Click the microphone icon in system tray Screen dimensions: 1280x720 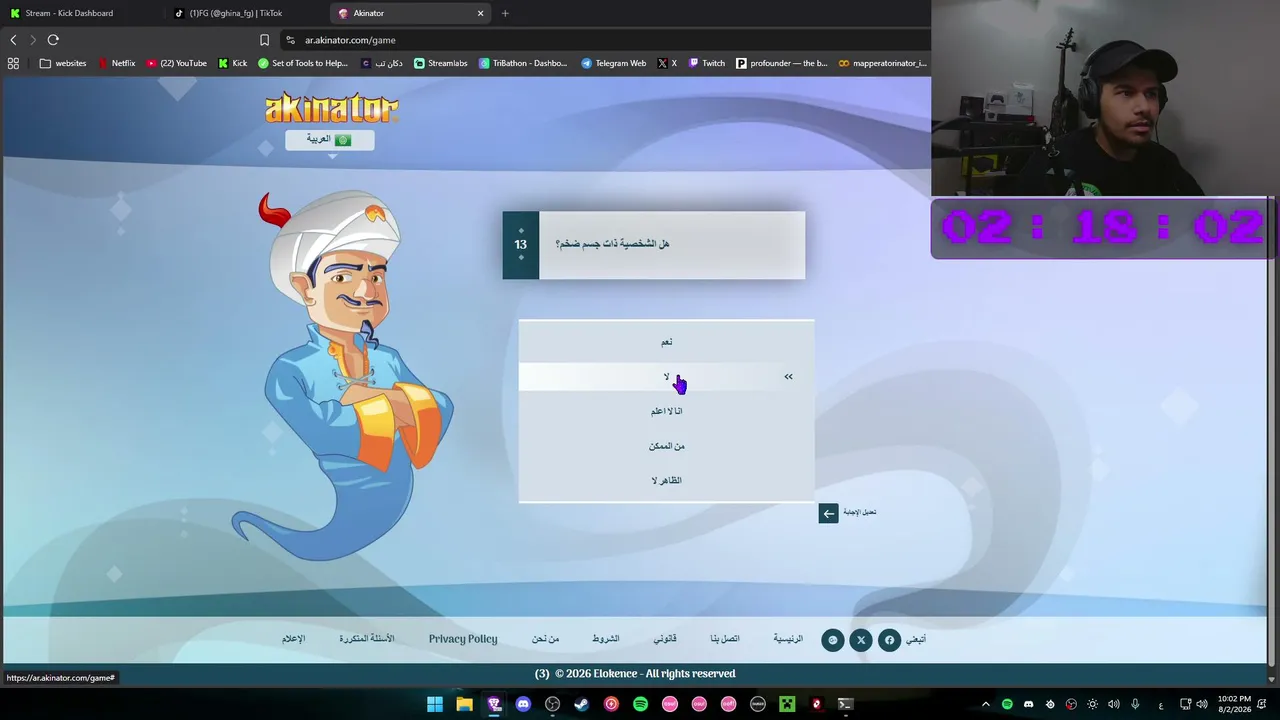[1135, 704]
